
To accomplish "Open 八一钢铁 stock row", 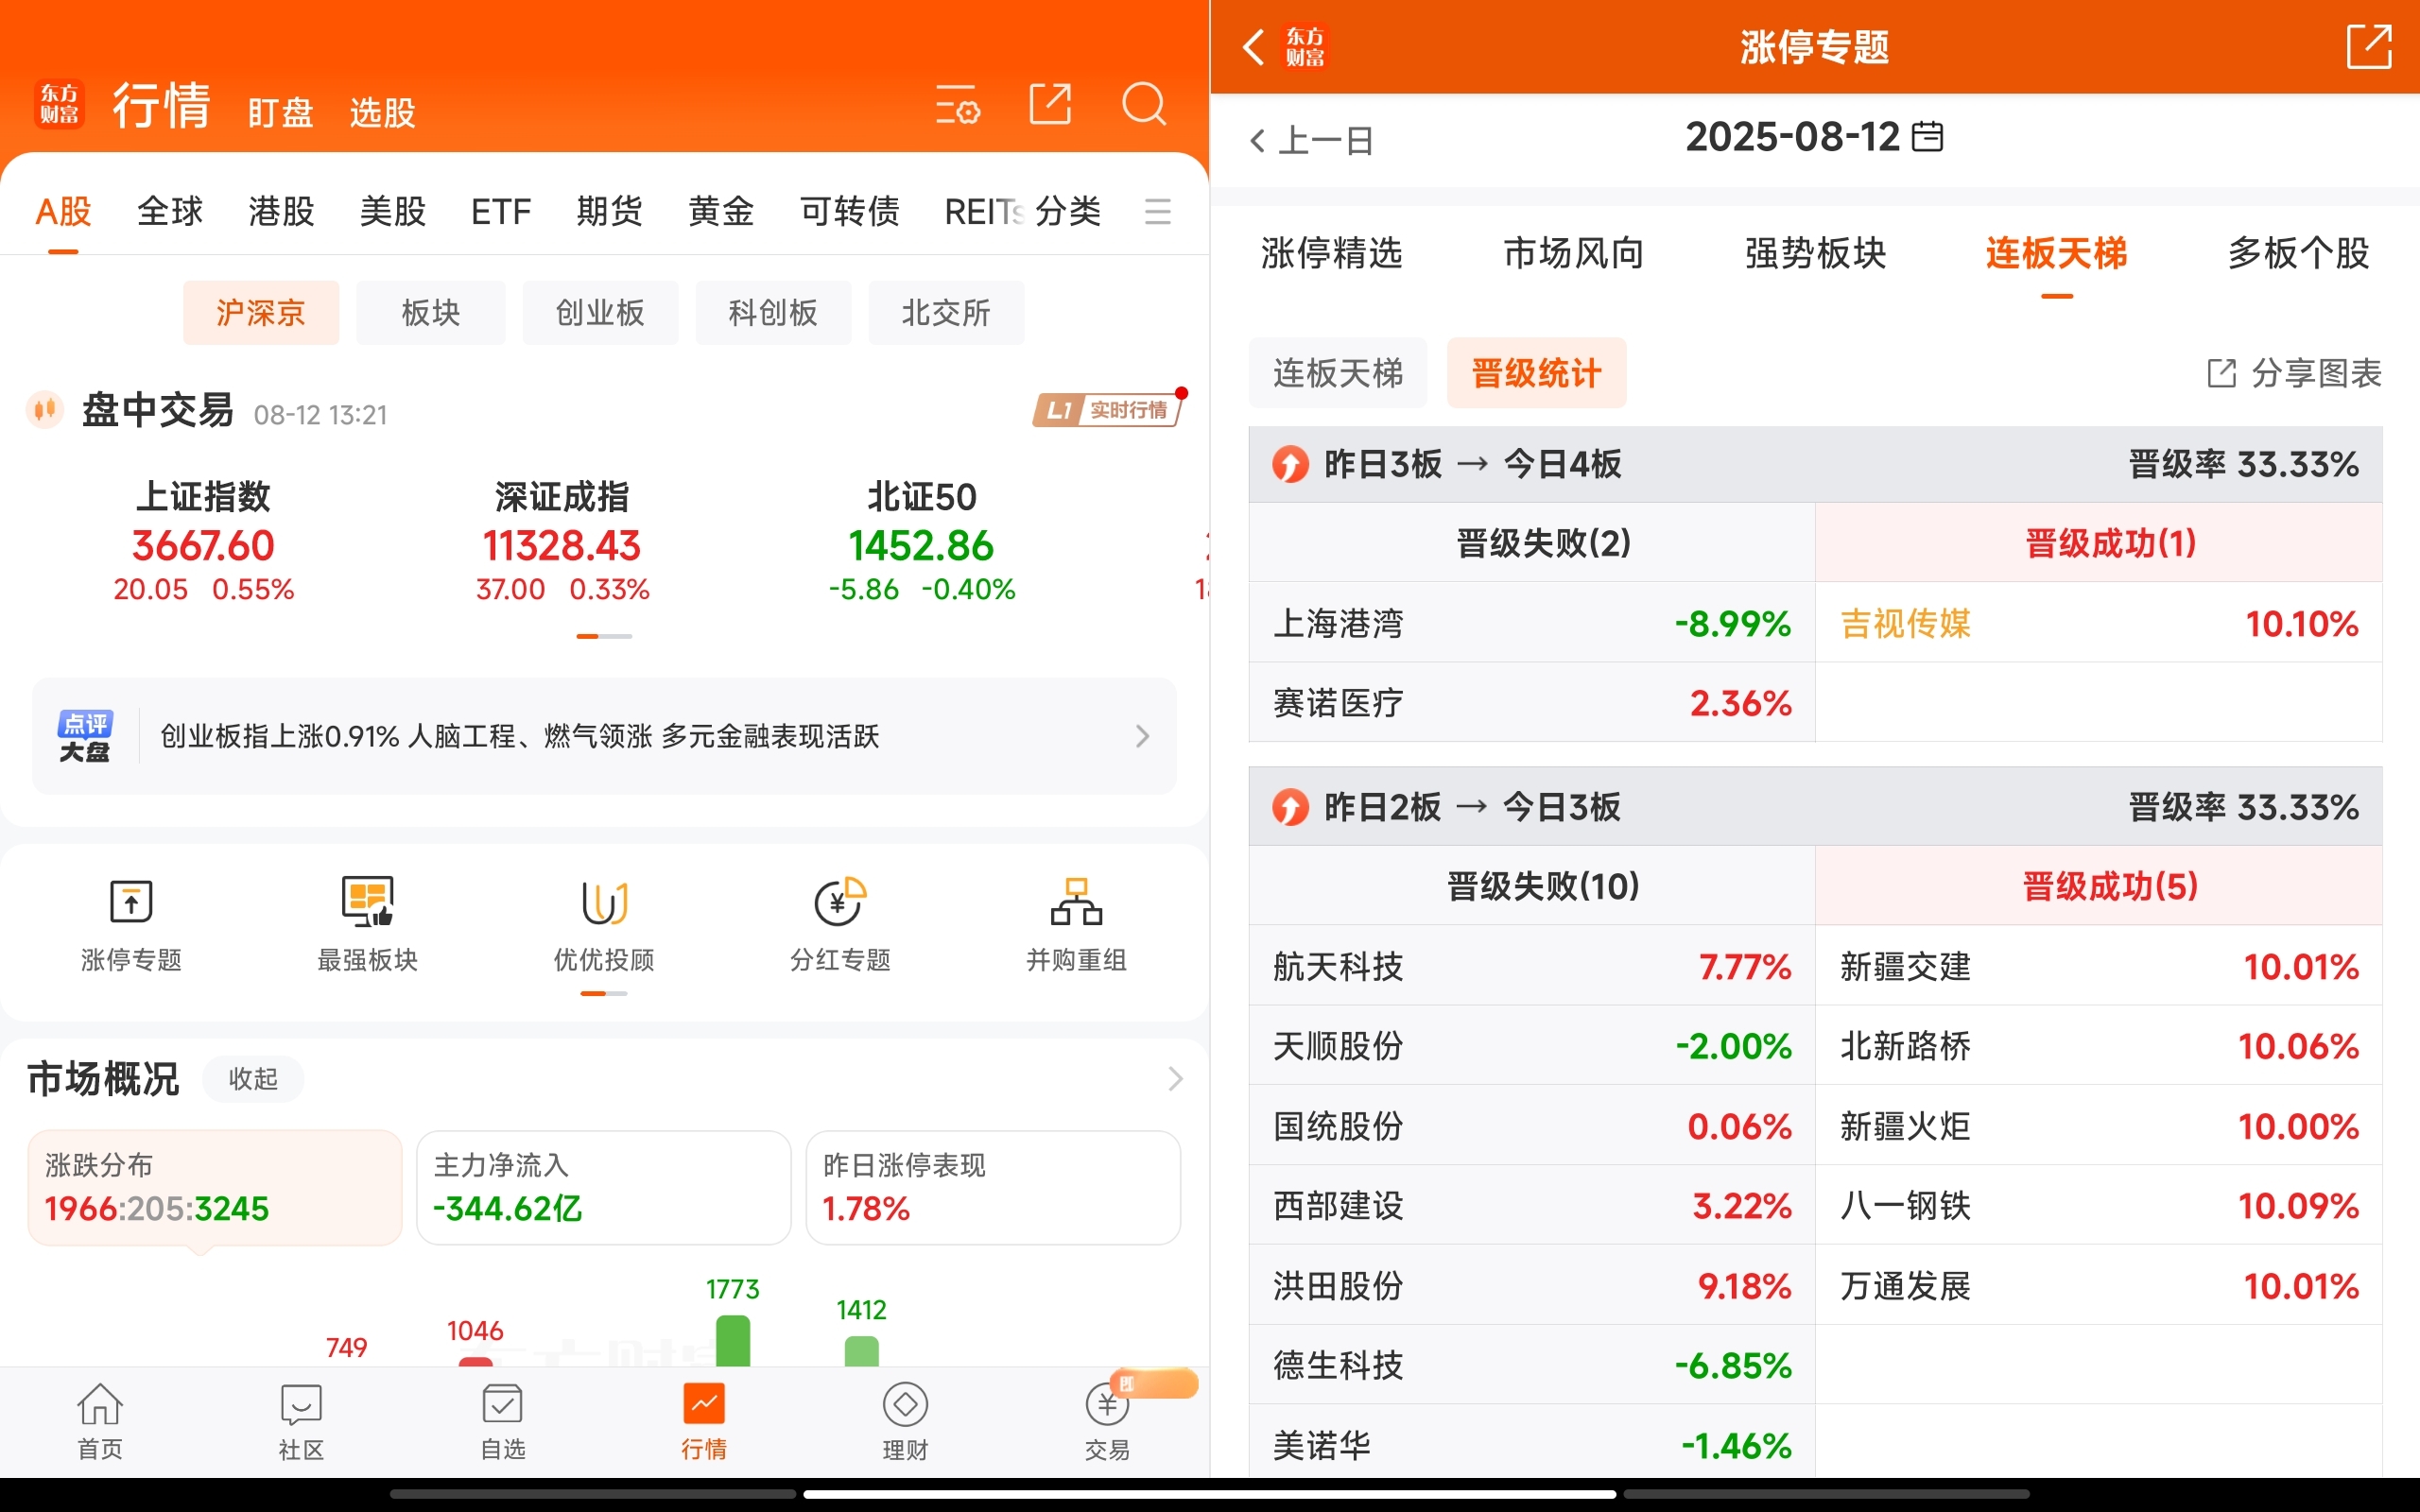I will pyautogui.click(x=2099, y=1205).
